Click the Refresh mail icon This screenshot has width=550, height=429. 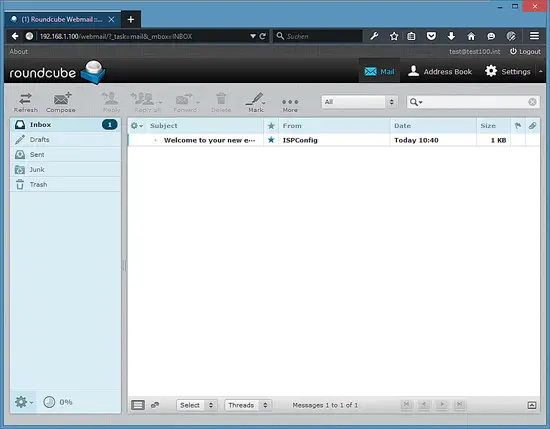[x=26, y=102]
